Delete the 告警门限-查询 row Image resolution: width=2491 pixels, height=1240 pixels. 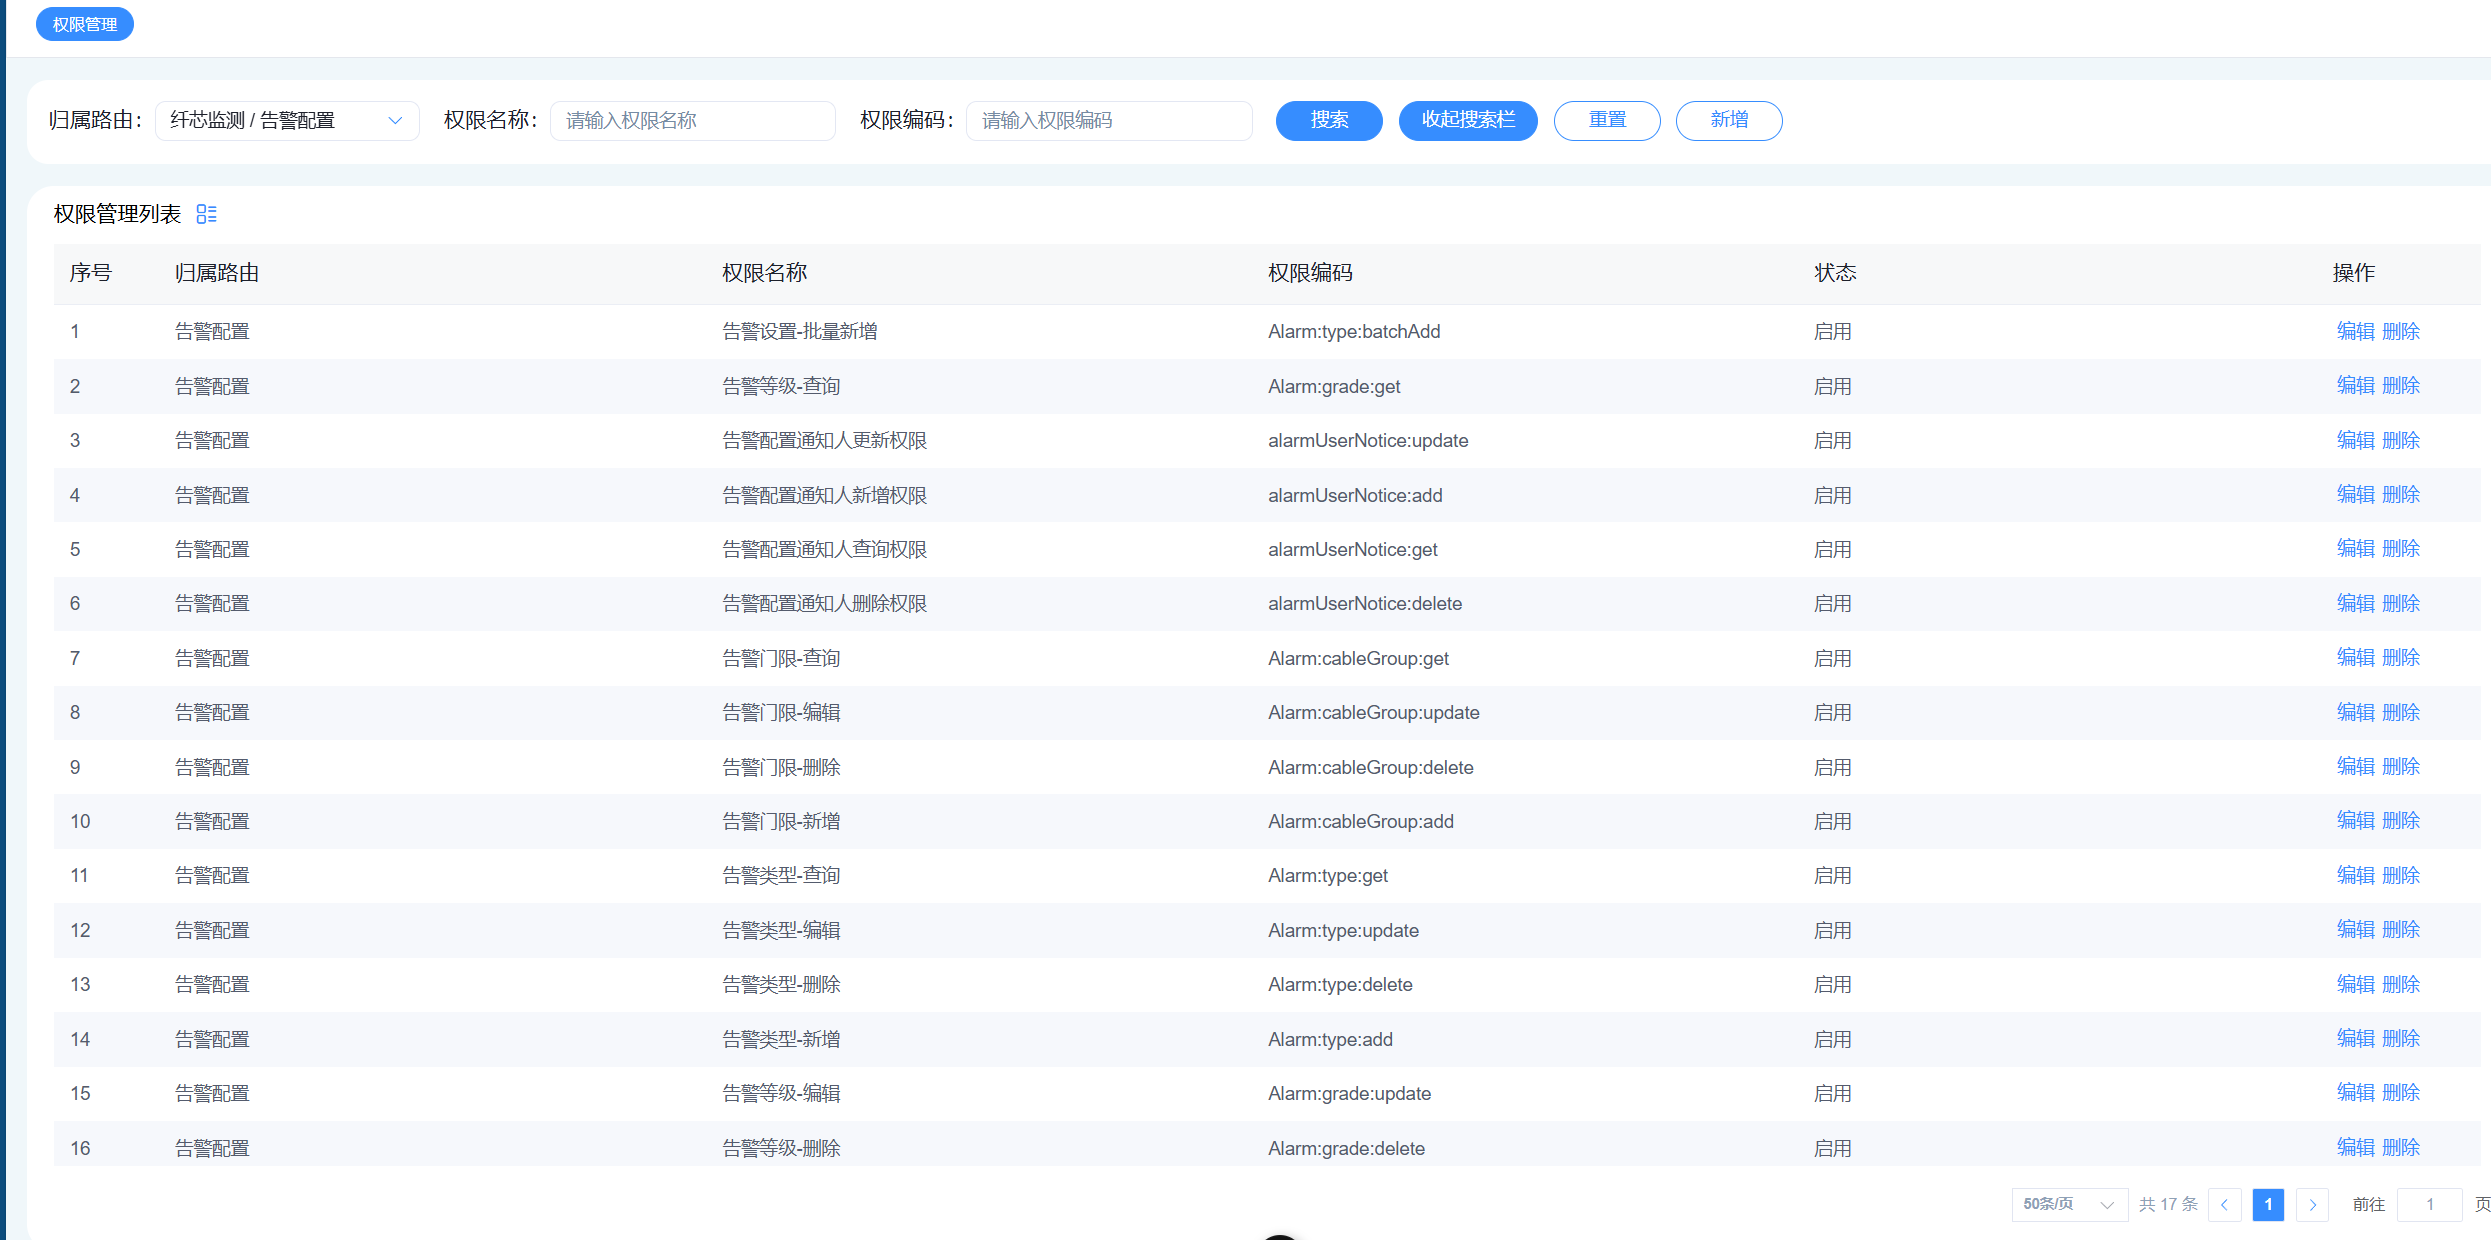pos(2400,657)
